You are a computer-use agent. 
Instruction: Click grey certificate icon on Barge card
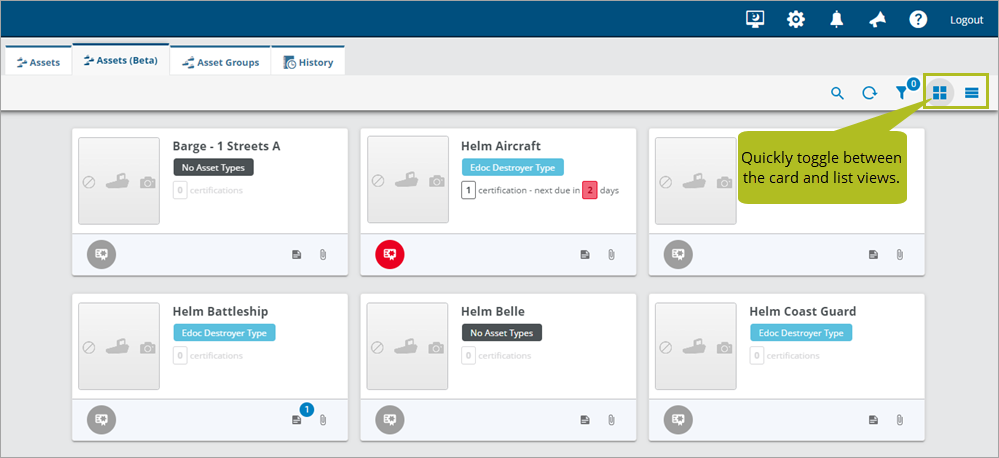coord(101,254)
